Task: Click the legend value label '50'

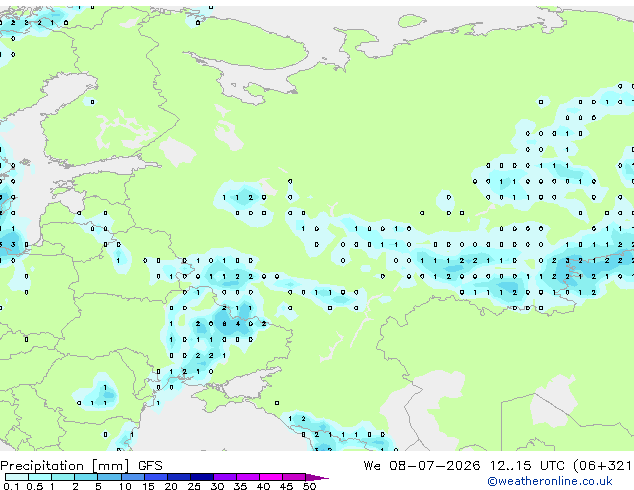Action: point(309,486)
